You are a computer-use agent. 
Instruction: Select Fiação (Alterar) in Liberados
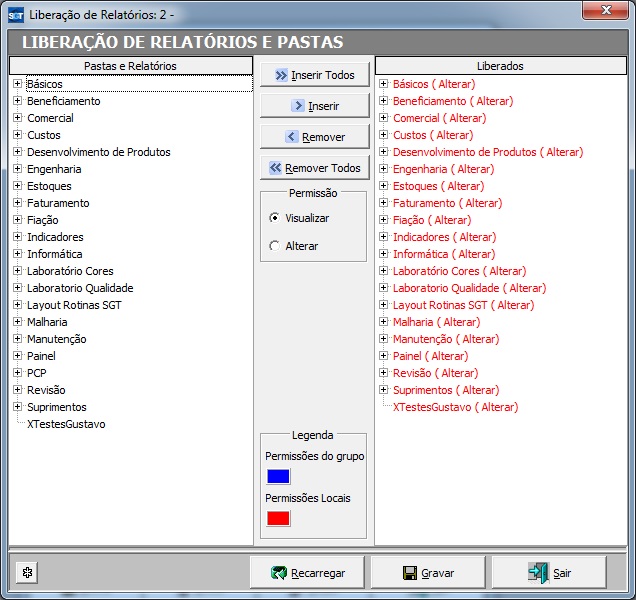[x=432, y=220]
